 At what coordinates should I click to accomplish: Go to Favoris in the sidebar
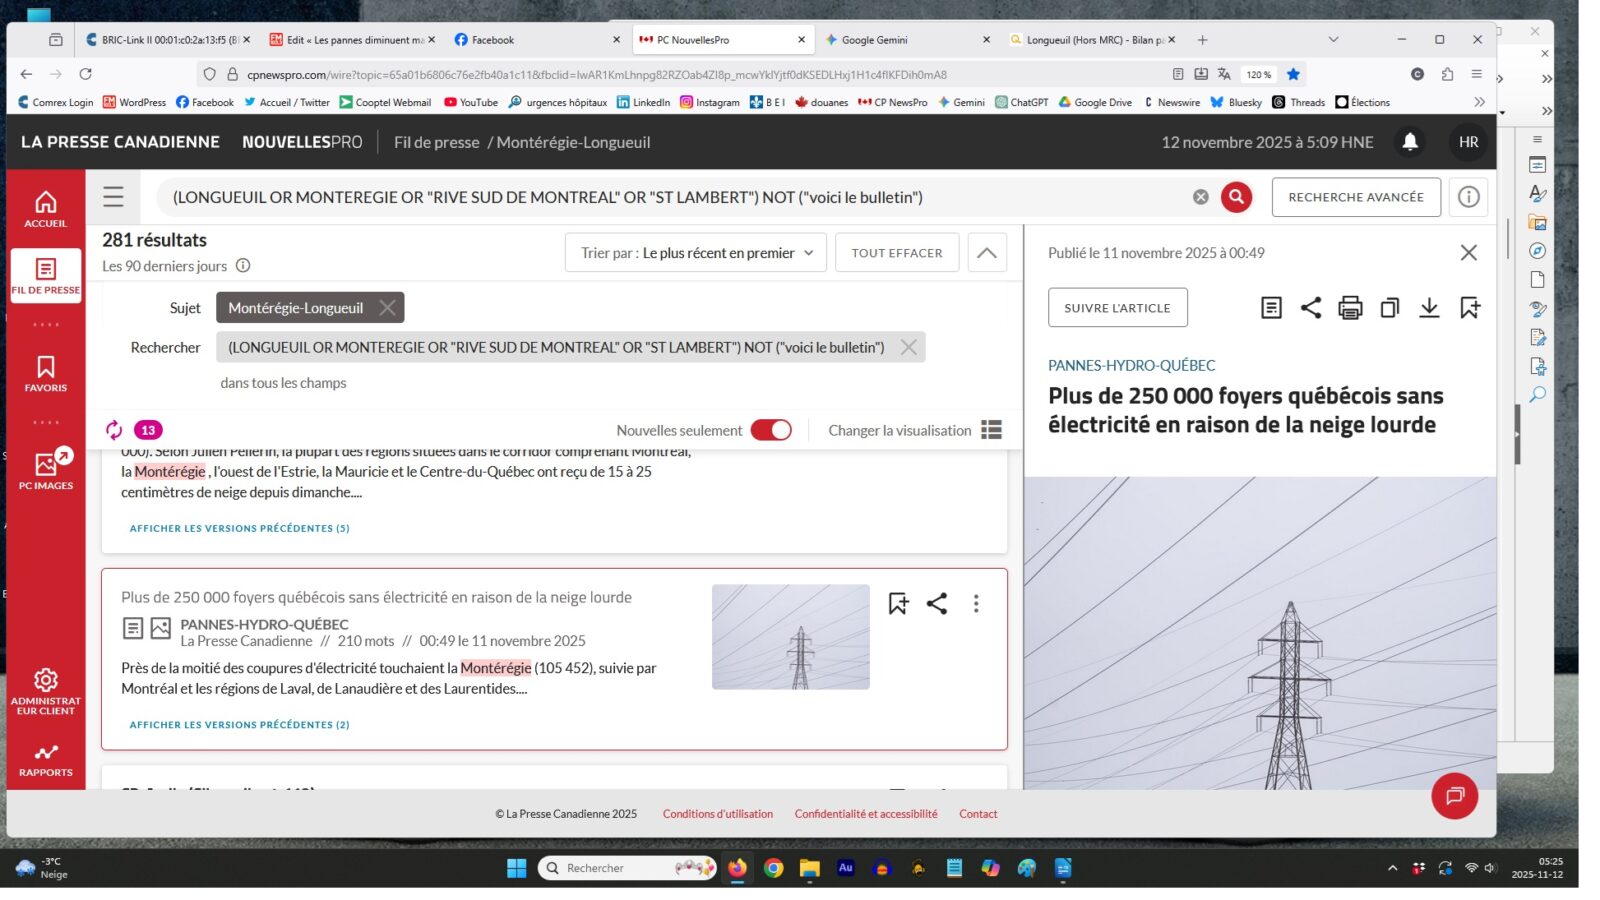(x=46, y=373)
